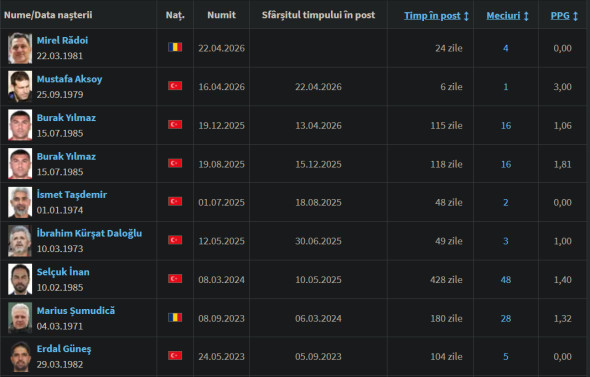Click Mustafa Aksoy's portrait photo
This screenshot has height=377, width=590.
coord(20,87)
